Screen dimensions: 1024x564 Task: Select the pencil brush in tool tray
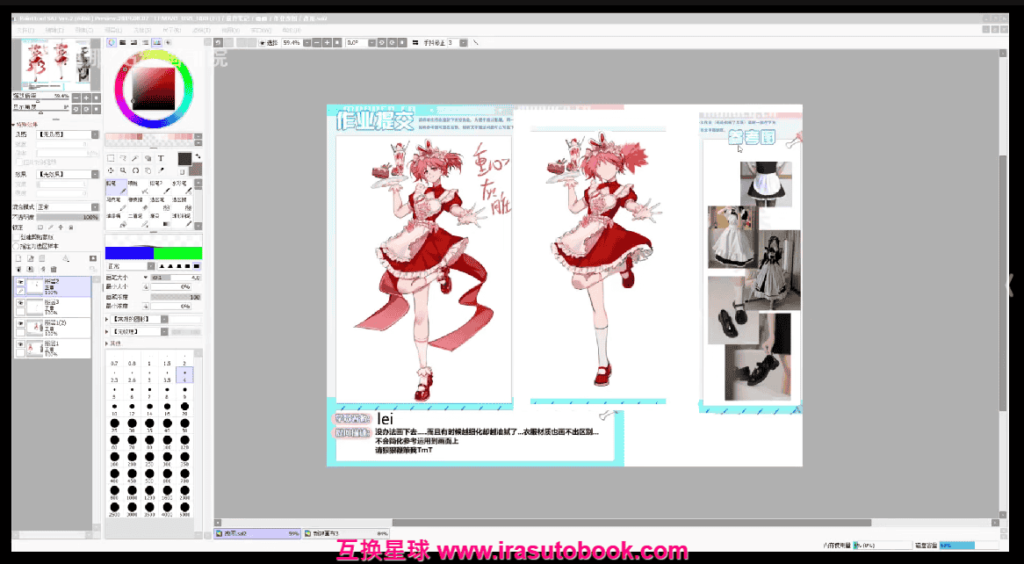(x=116, y=187)
